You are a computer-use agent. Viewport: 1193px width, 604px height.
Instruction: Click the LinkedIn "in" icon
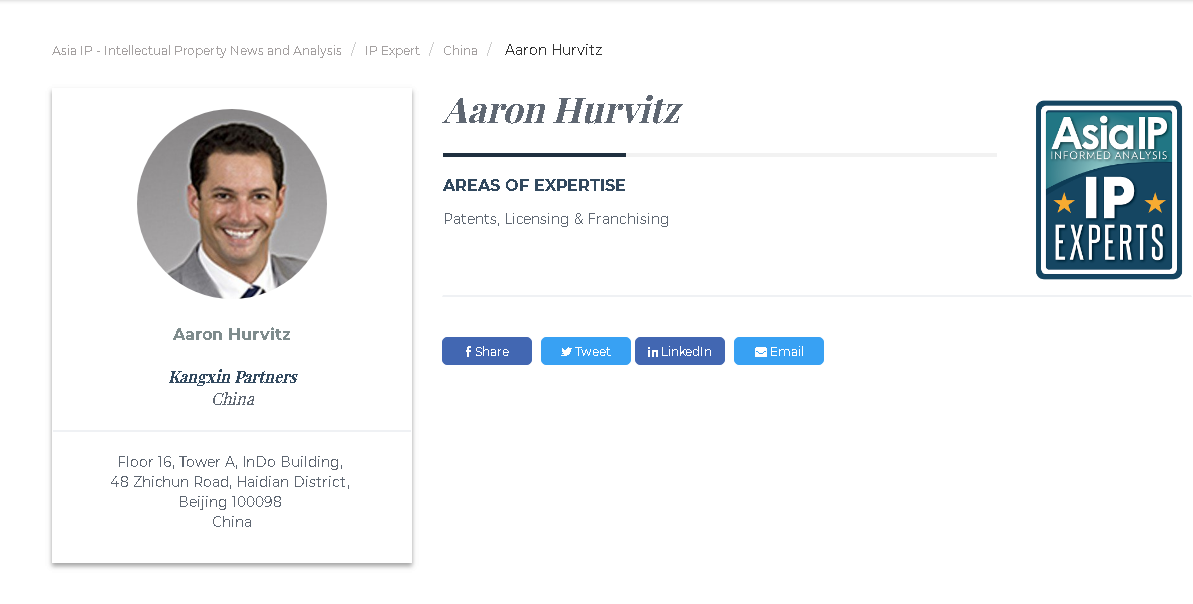(x=653, y=351)
